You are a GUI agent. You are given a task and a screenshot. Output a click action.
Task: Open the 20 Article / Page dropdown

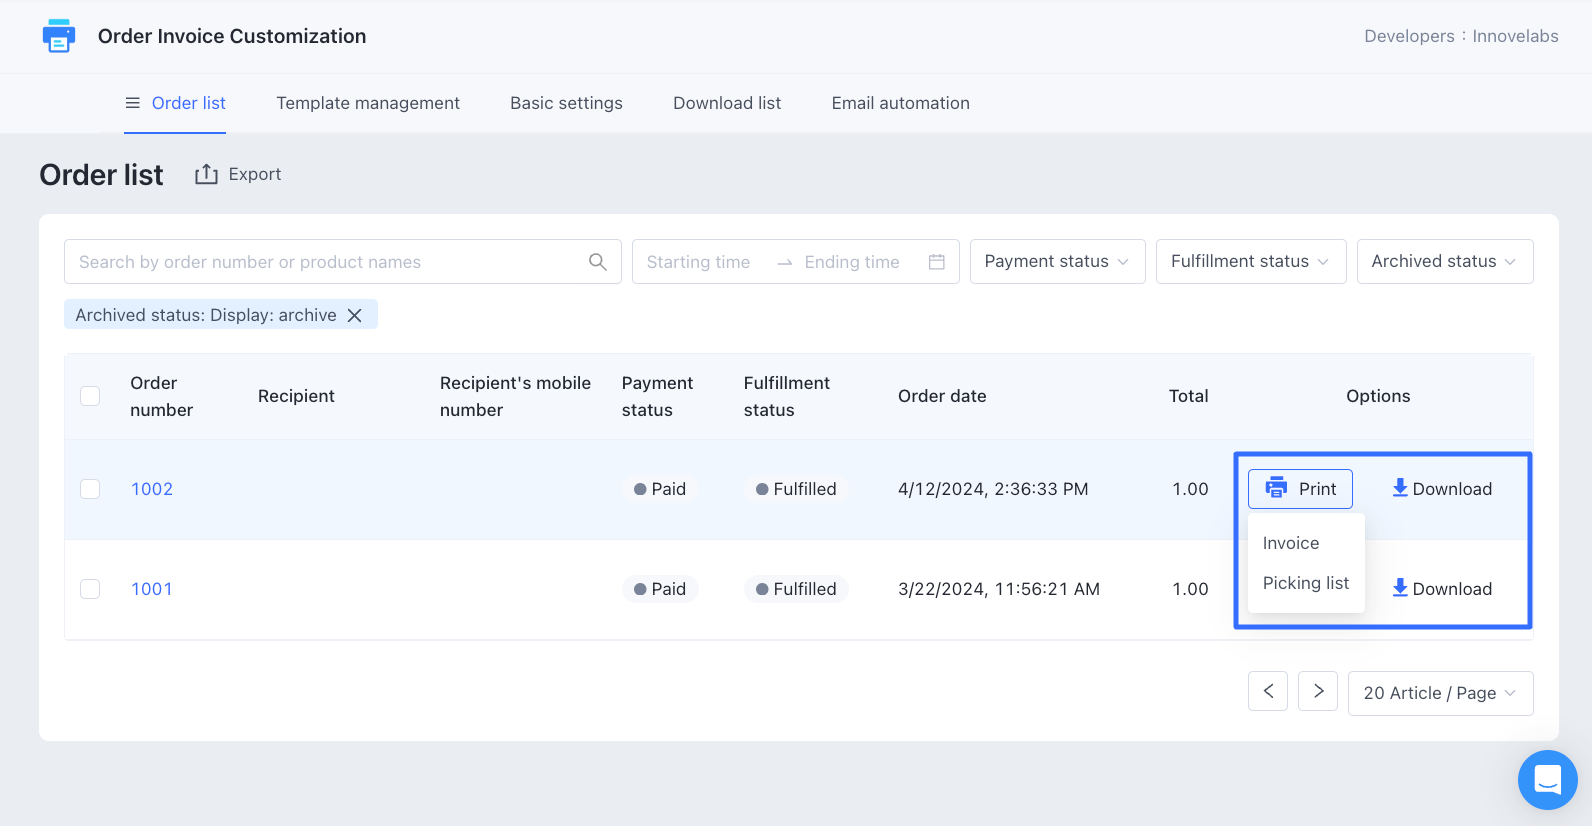pyautogui.click(x=1440, y=693)
